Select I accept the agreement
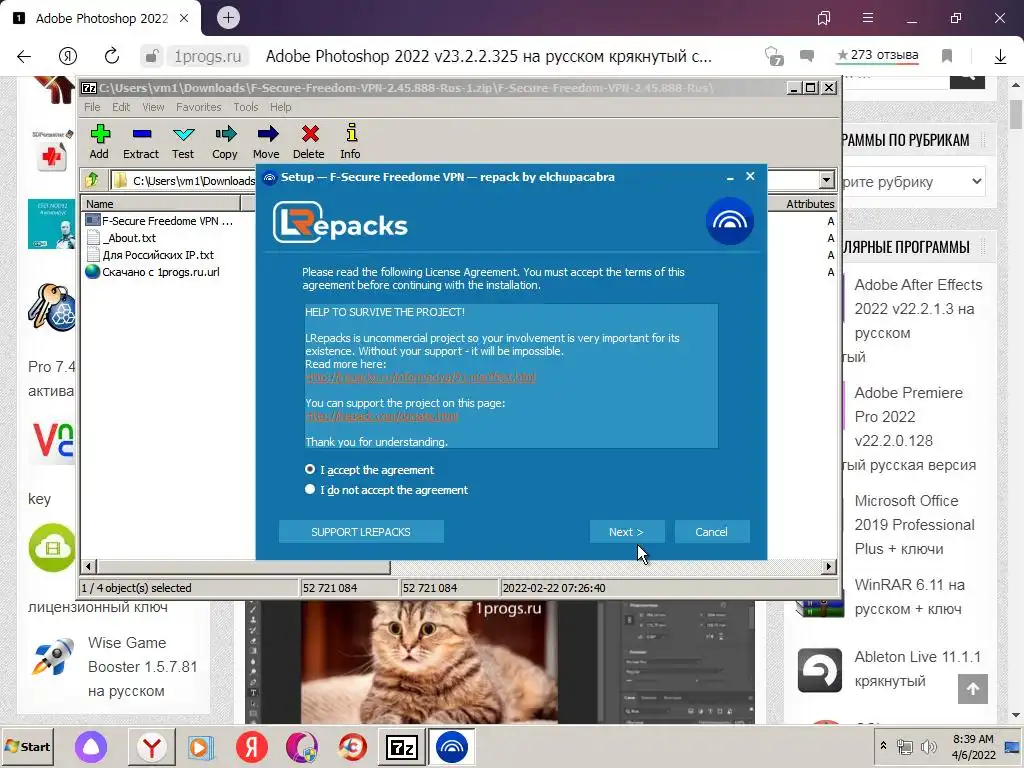 tap(310, 470)
